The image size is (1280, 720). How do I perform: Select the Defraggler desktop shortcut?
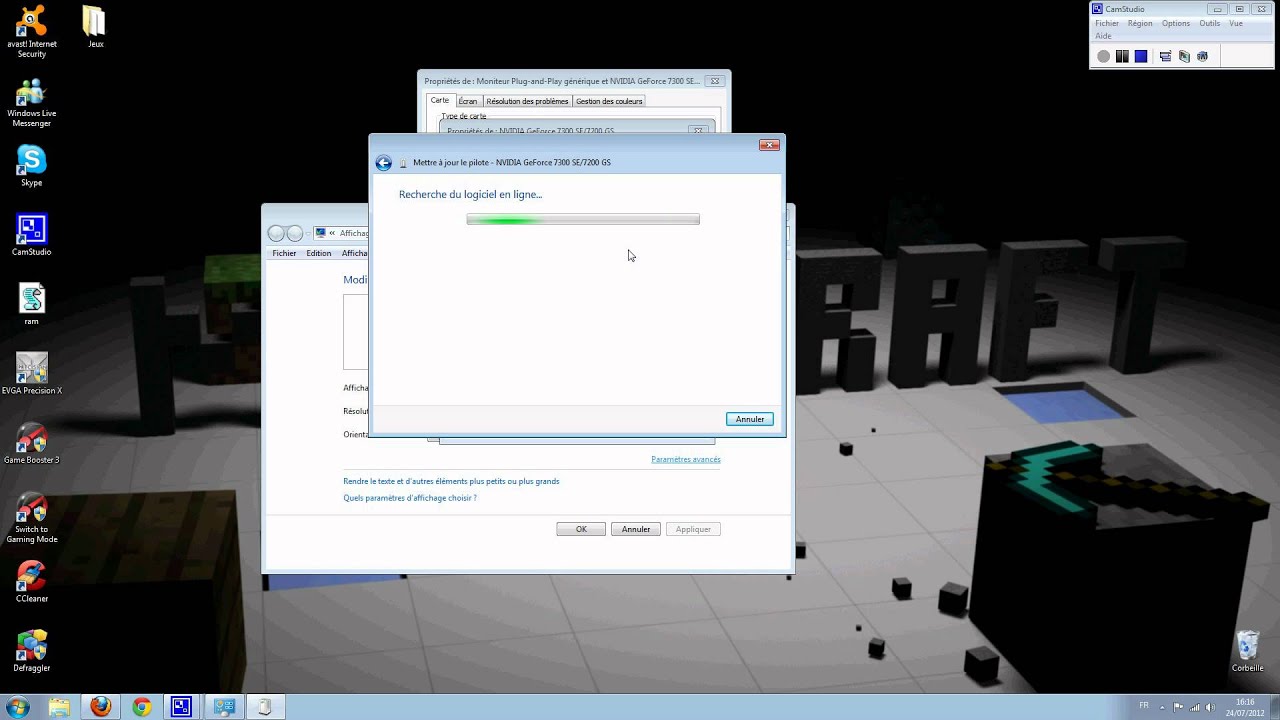(x=32, y=650)
